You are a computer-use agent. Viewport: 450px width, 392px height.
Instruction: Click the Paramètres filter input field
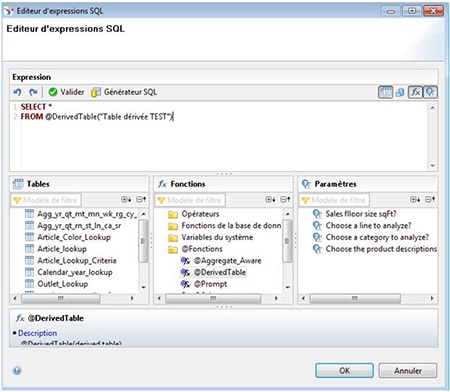pyautogui.click(x=334, y=200)
